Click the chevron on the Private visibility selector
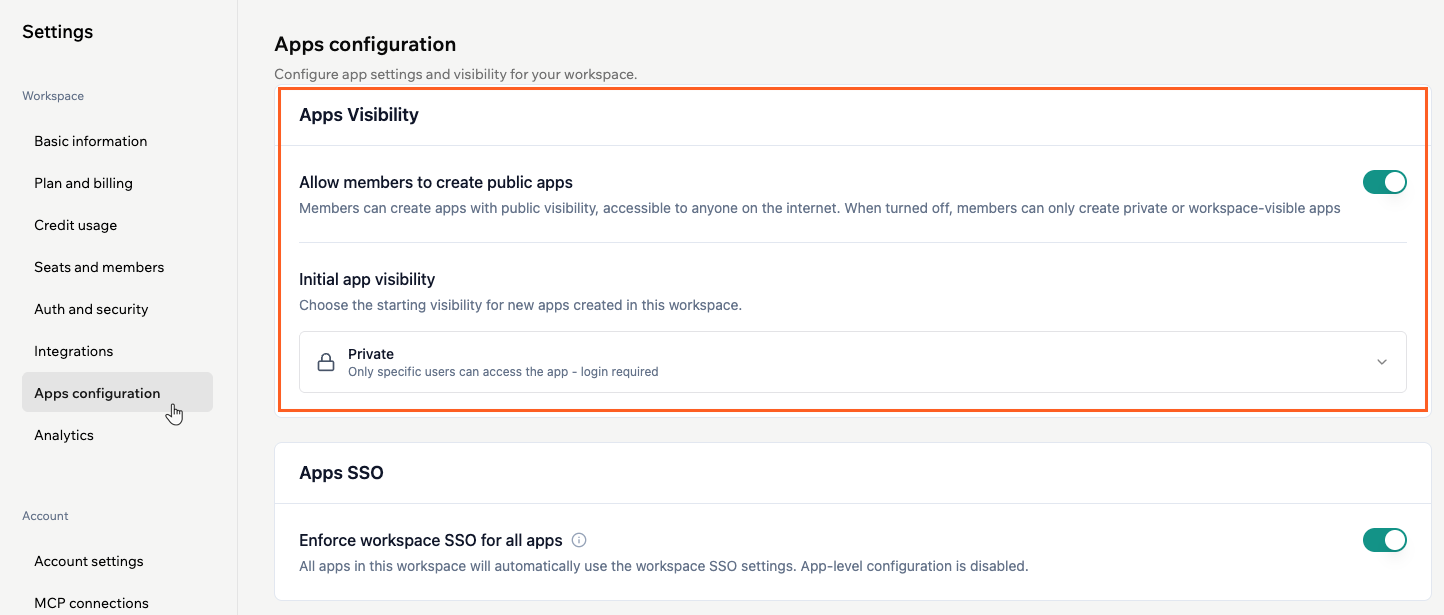 pyautogui.click(x=1381, y=362)
